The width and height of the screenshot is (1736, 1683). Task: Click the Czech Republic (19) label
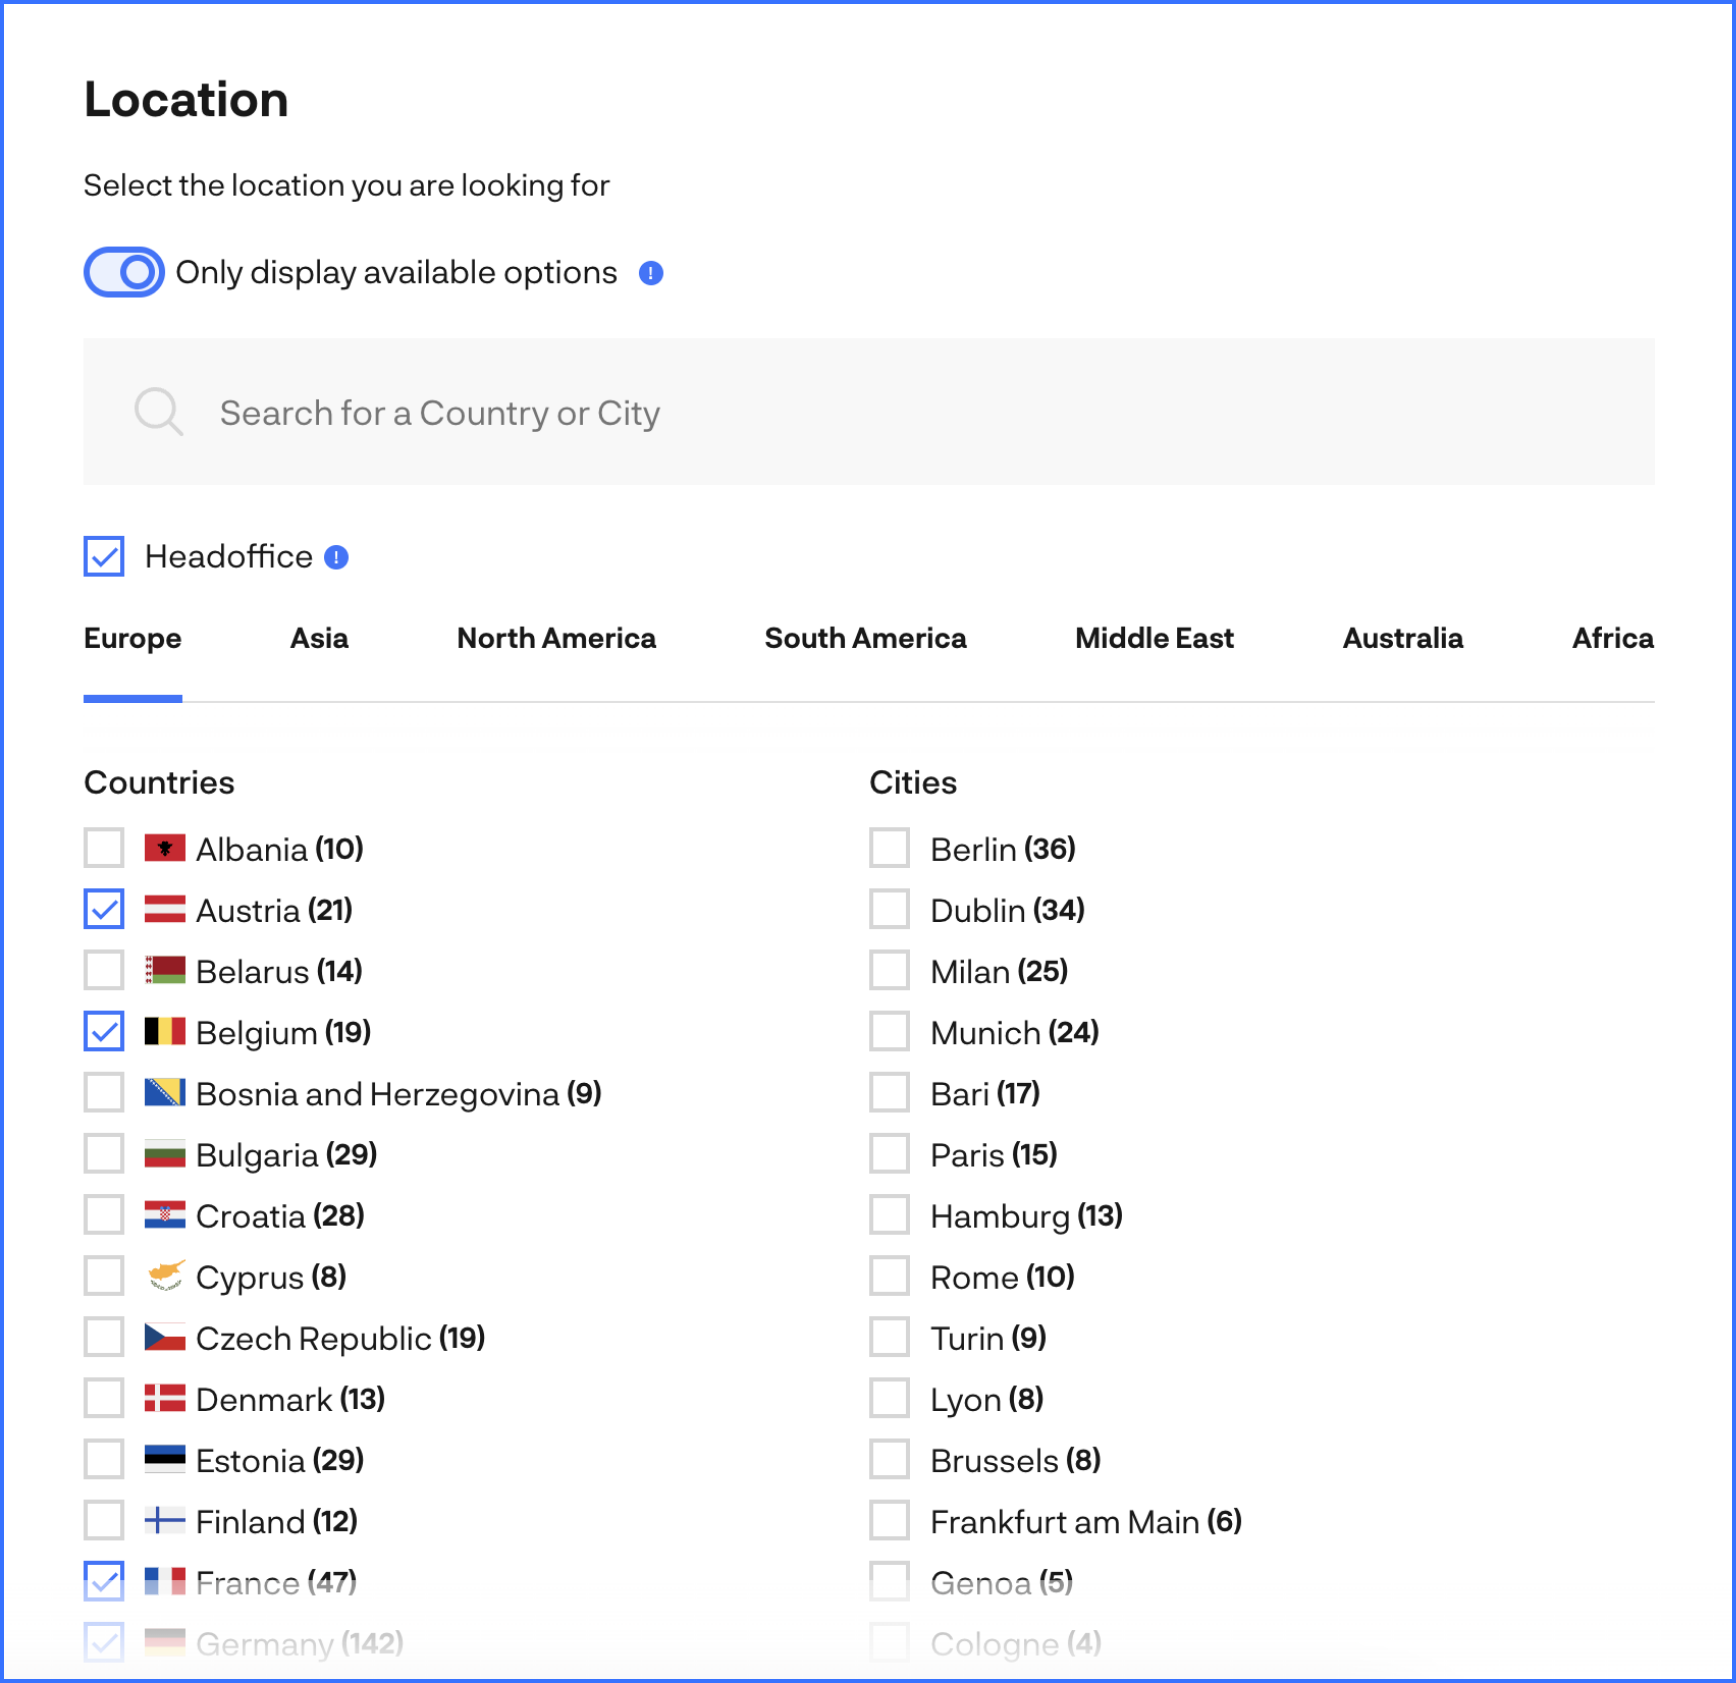click(x=341, y=1338)
